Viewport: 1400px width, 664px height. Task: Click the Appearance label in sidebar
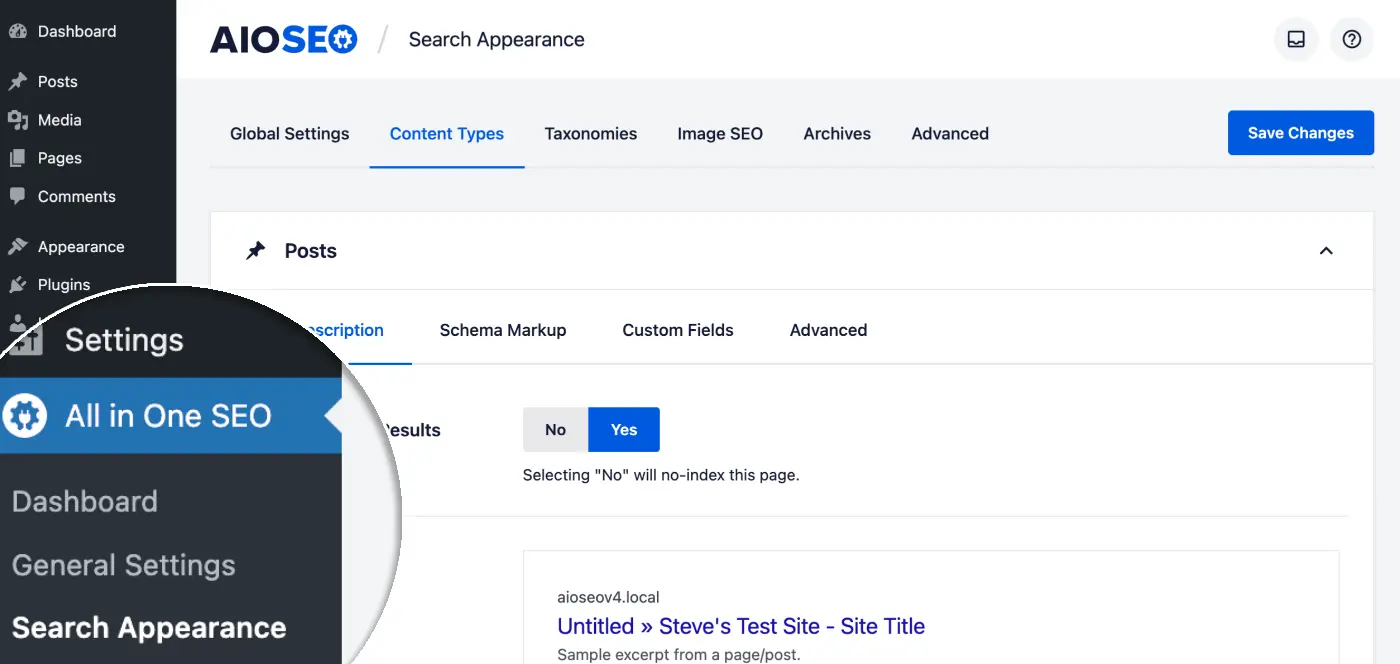coord(81,247)
